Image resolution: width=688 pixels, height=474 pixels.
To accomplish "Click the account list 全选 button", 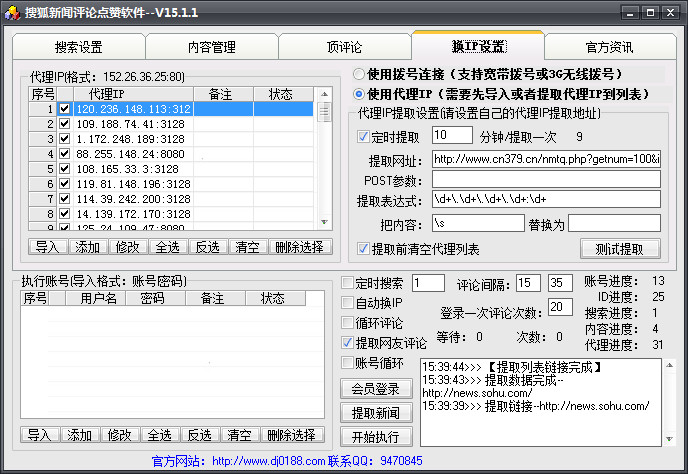I will [x=160, y=435].
